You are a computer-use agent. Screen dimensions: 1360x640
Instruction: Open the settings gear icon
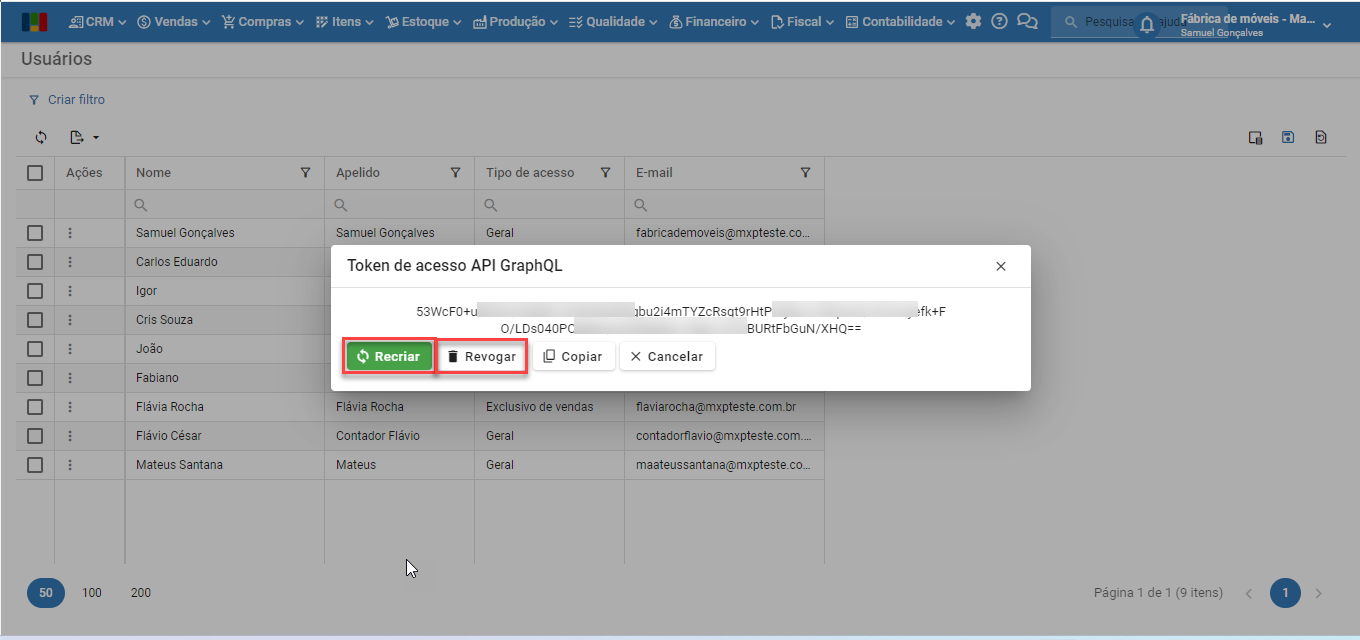coord(973,21)
